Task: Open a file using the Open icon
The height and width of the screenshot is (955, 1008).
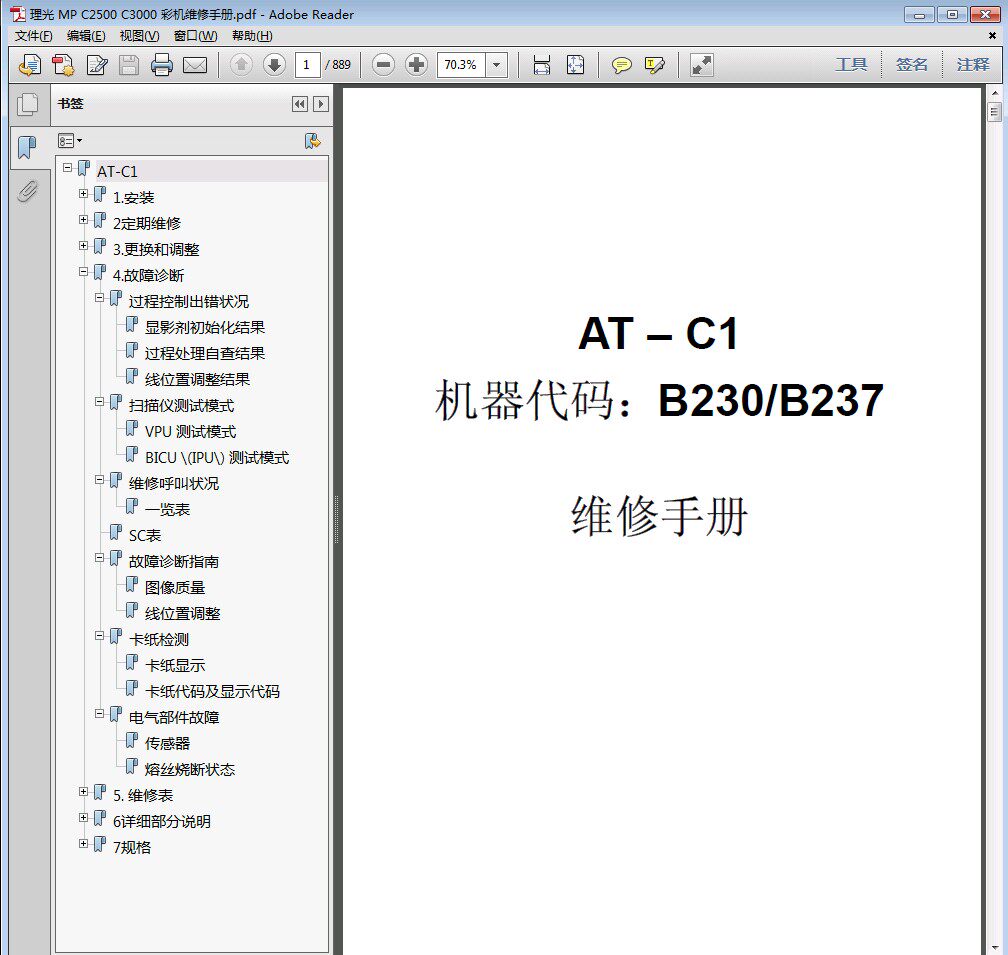Action: (29, 65)
